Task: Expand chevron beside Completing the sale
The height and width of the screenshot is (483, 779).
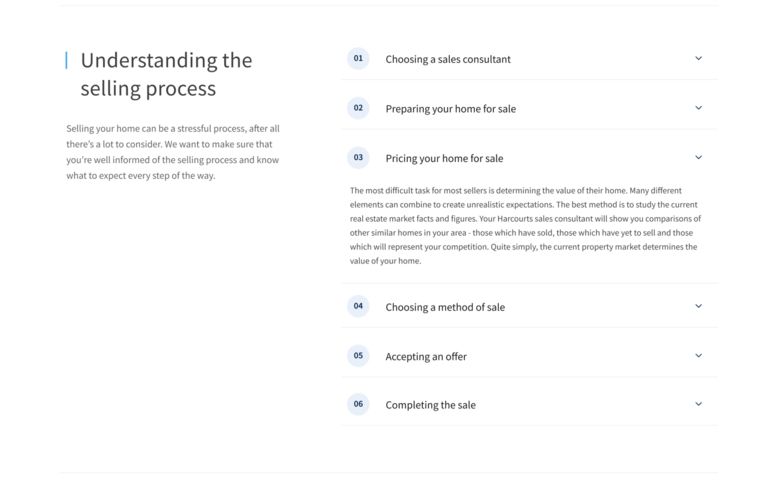Action: coord(698,404)
